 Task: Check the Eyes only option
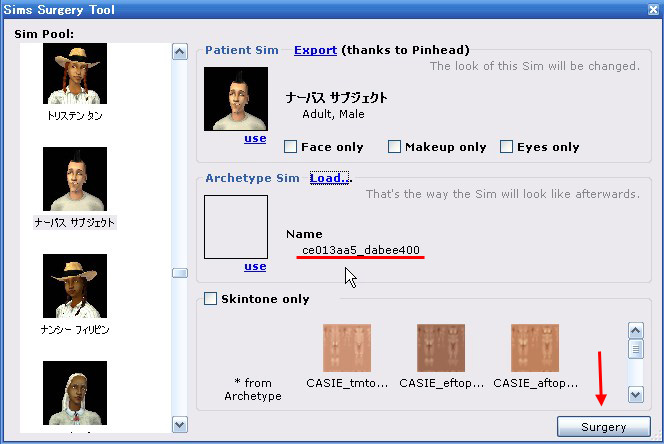point(506,147)
